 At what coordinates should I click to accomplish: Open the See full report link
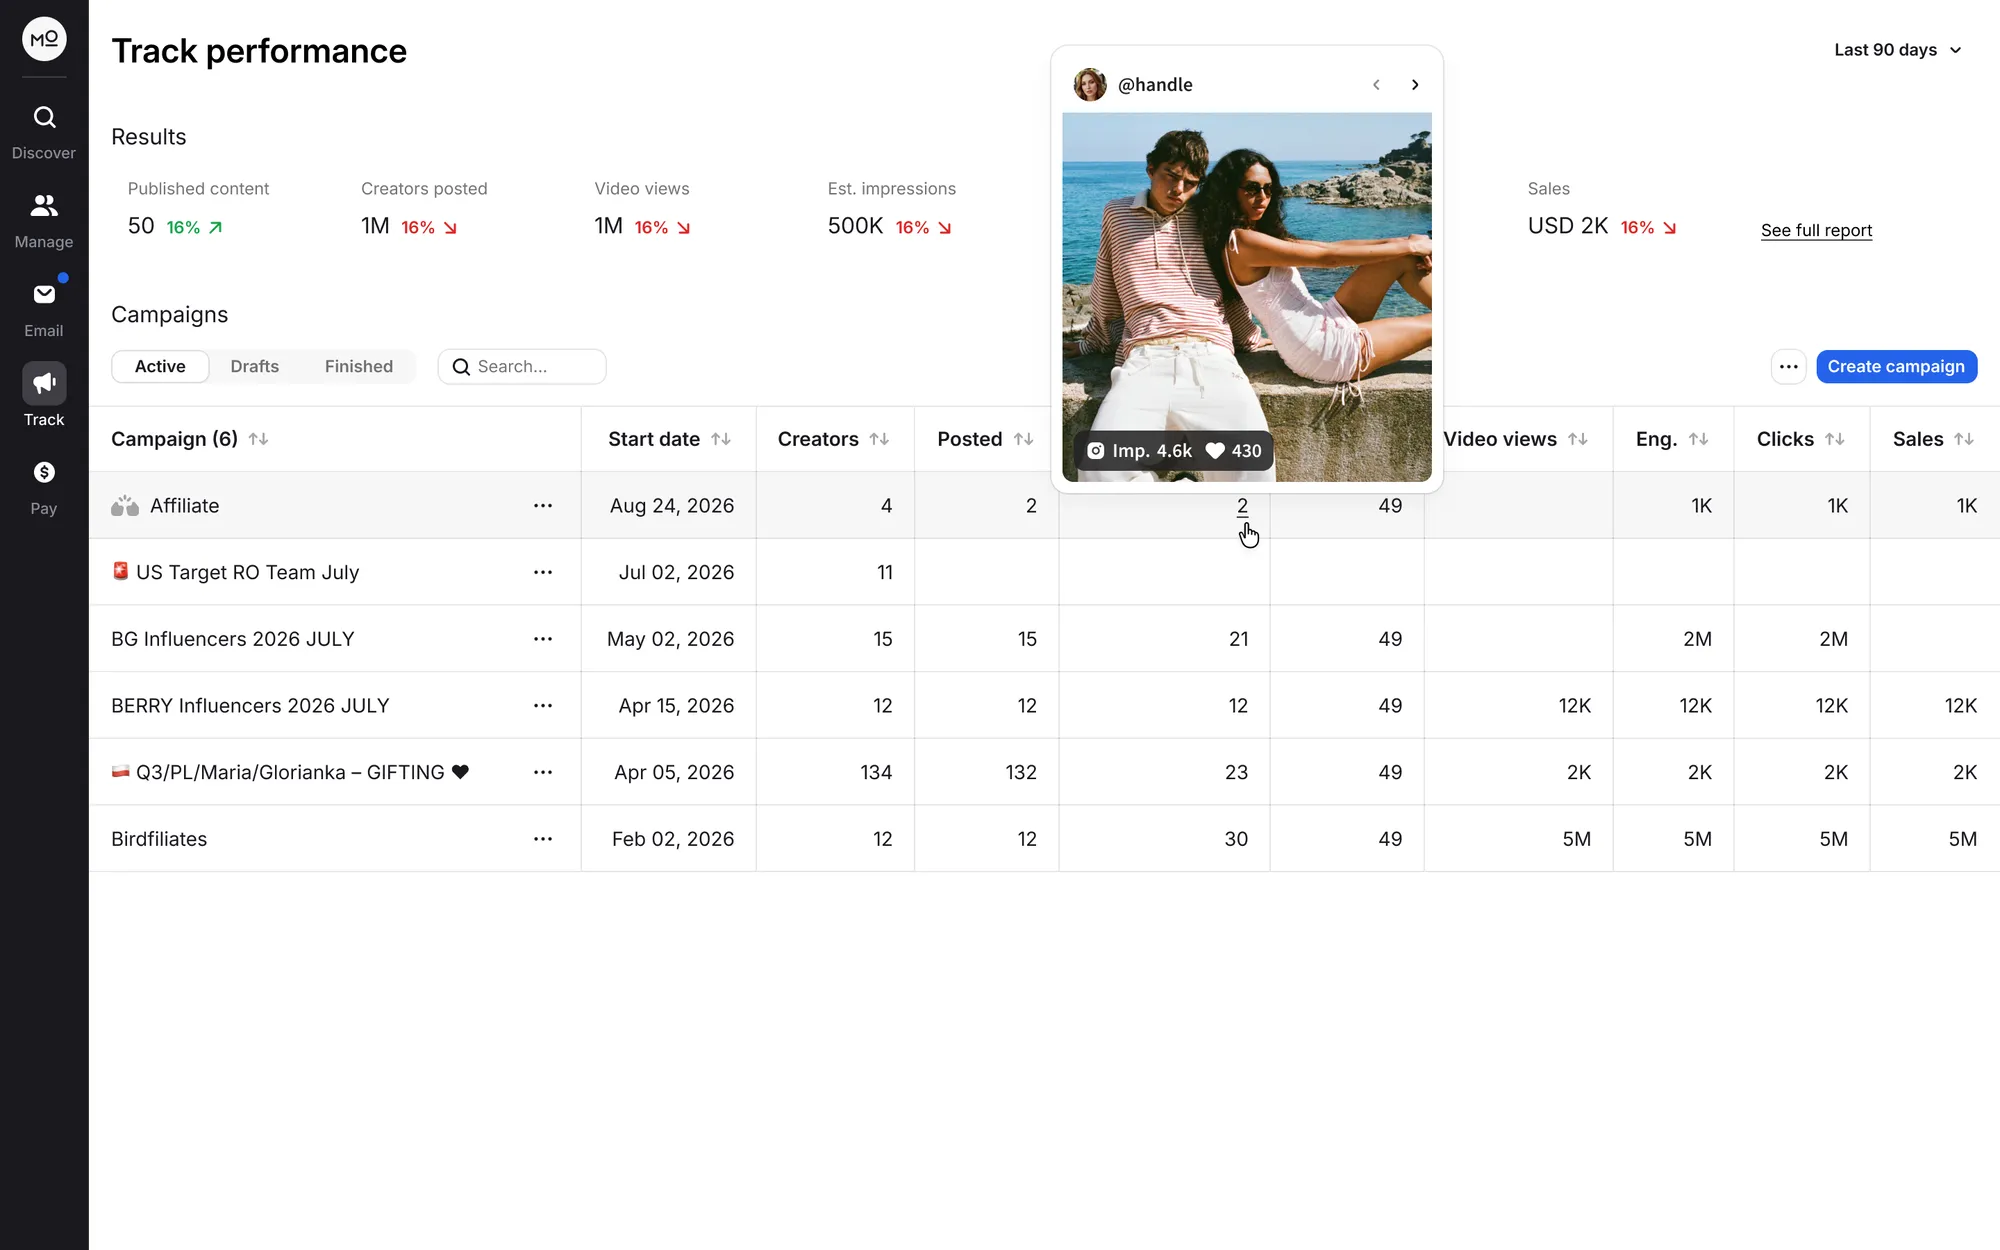1816,230
